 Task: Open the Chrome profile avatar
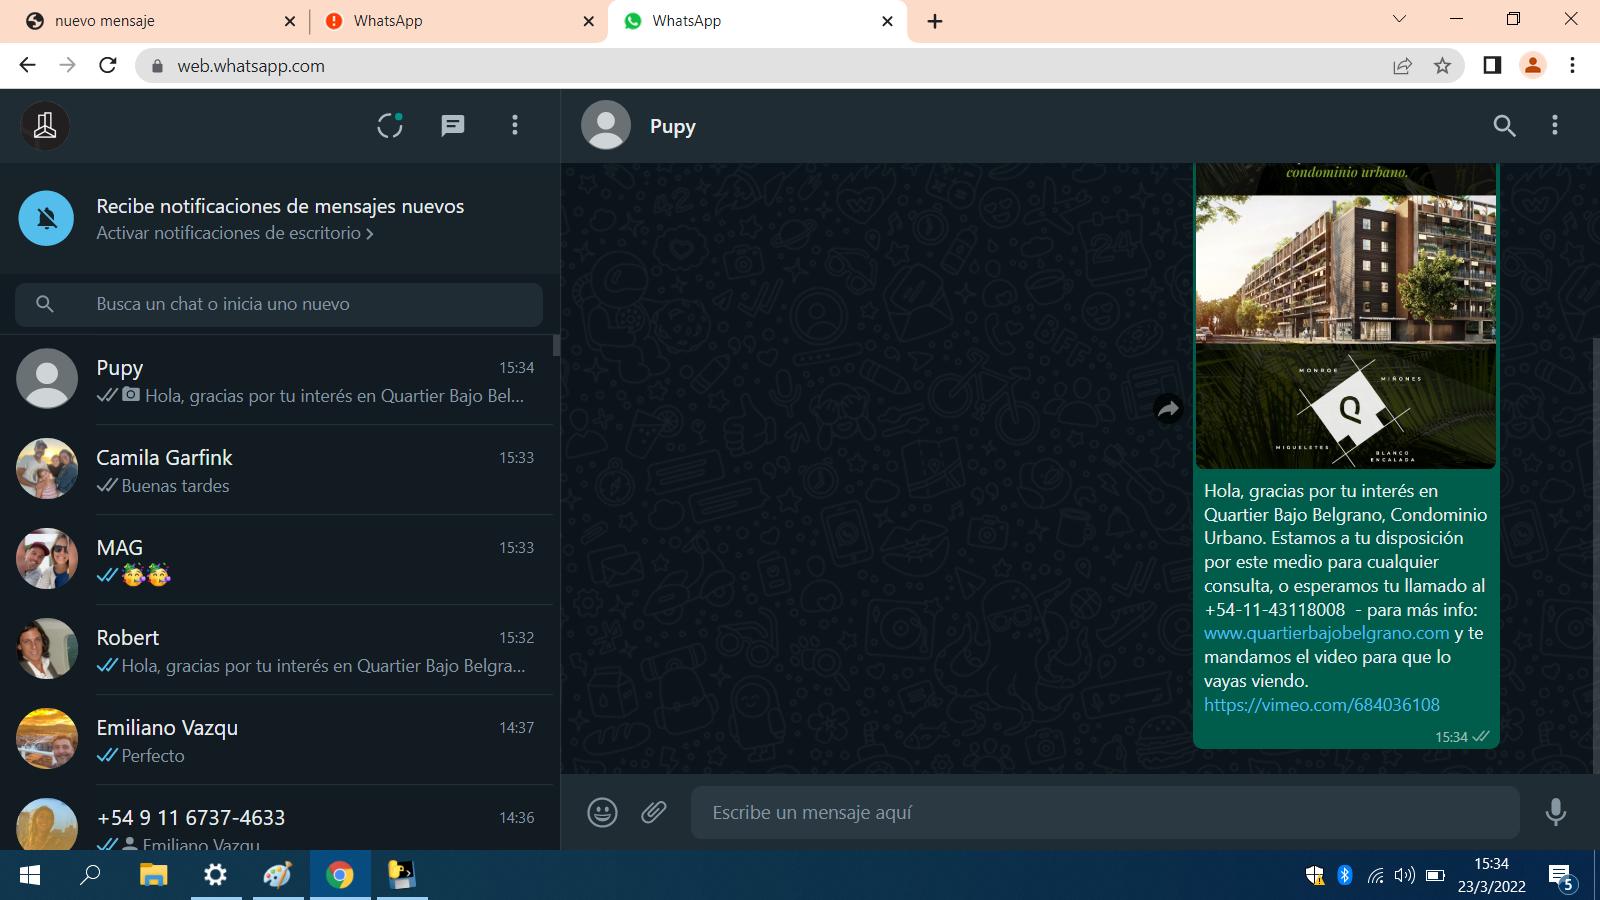(1532, 65)
